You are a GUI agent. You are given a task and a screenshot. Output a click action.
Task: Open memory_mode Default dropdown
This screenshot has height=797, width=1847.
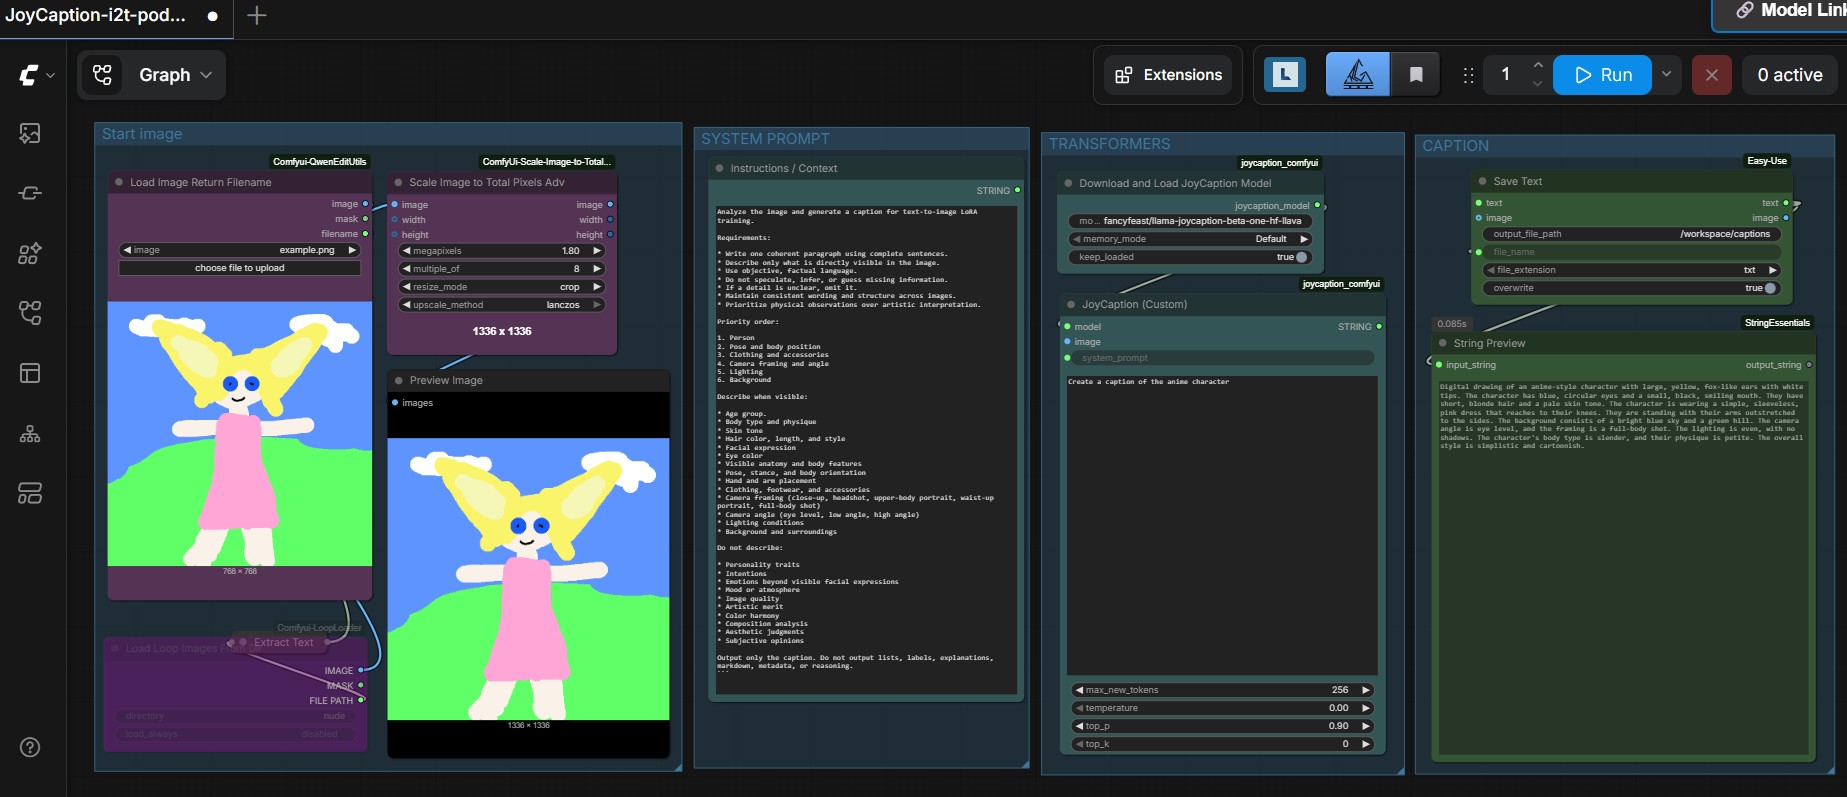click(1191, 239)
